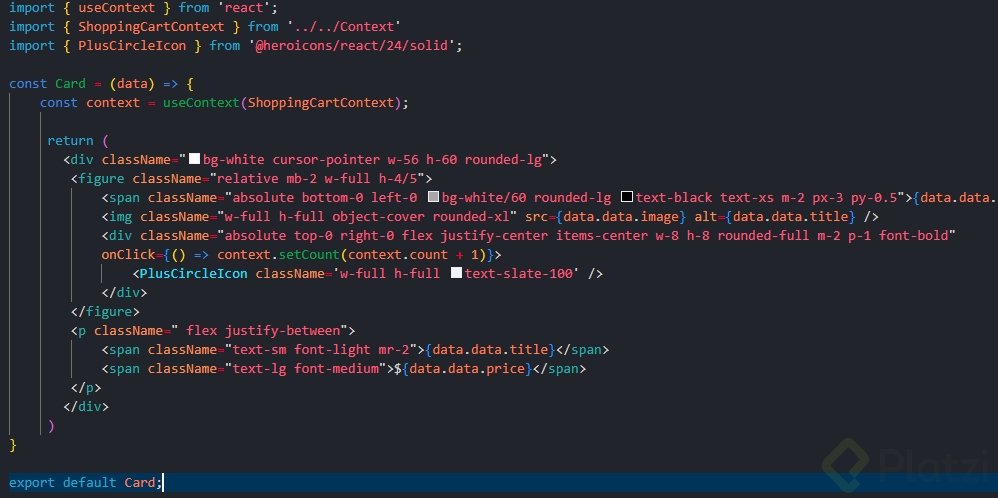Click 'flex justify-between' in p className

(x=264, y=331)
